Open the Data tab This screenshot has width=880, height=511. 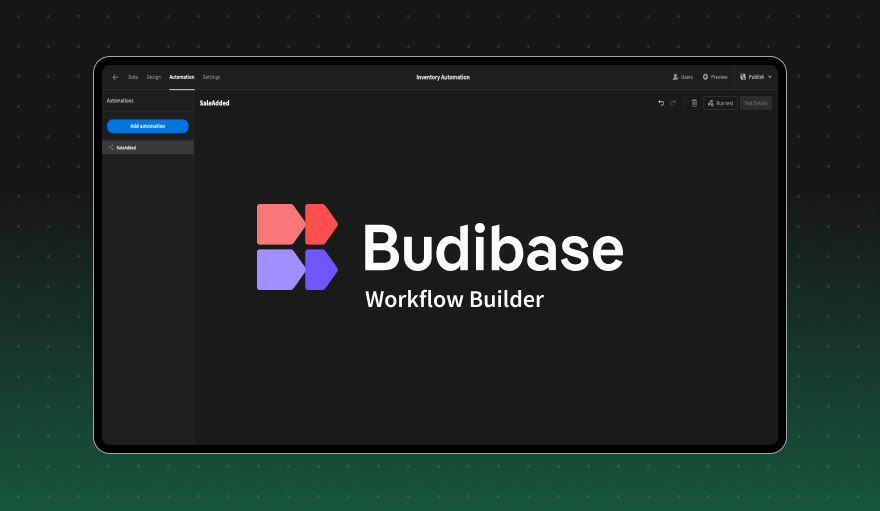click(133, 77)
